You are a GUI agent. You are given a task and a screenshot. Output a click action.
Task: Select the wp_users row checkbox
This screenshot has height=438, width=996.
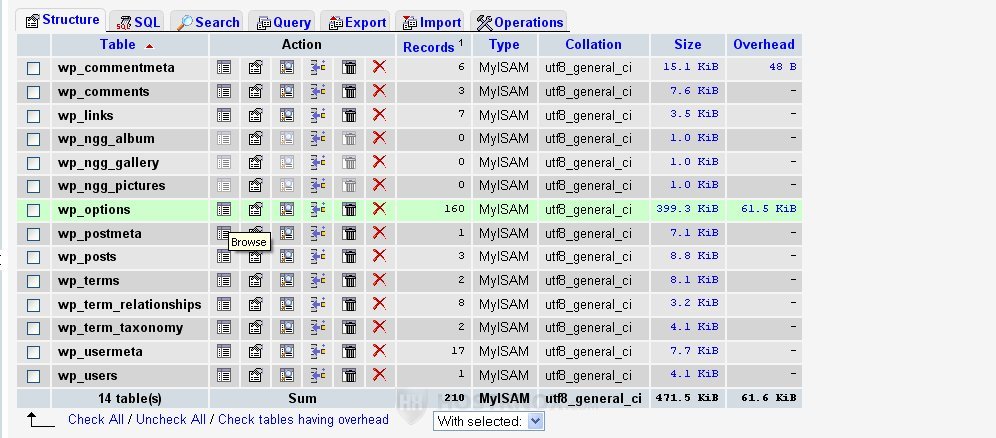[34, 376]
